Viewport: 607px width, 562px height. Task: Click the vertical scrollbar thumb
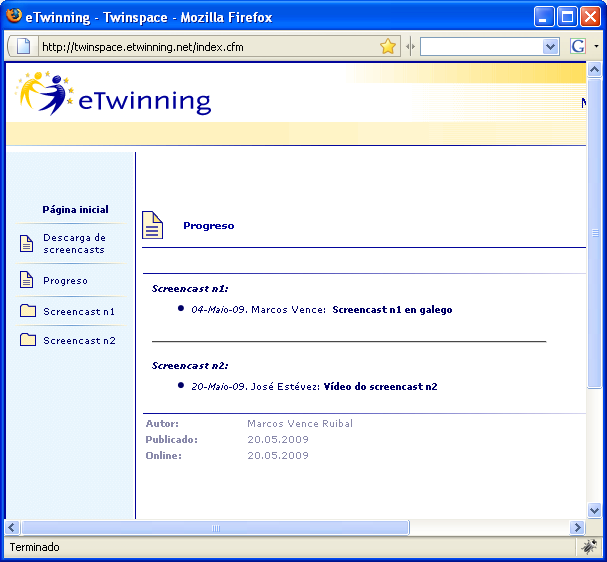594,233
